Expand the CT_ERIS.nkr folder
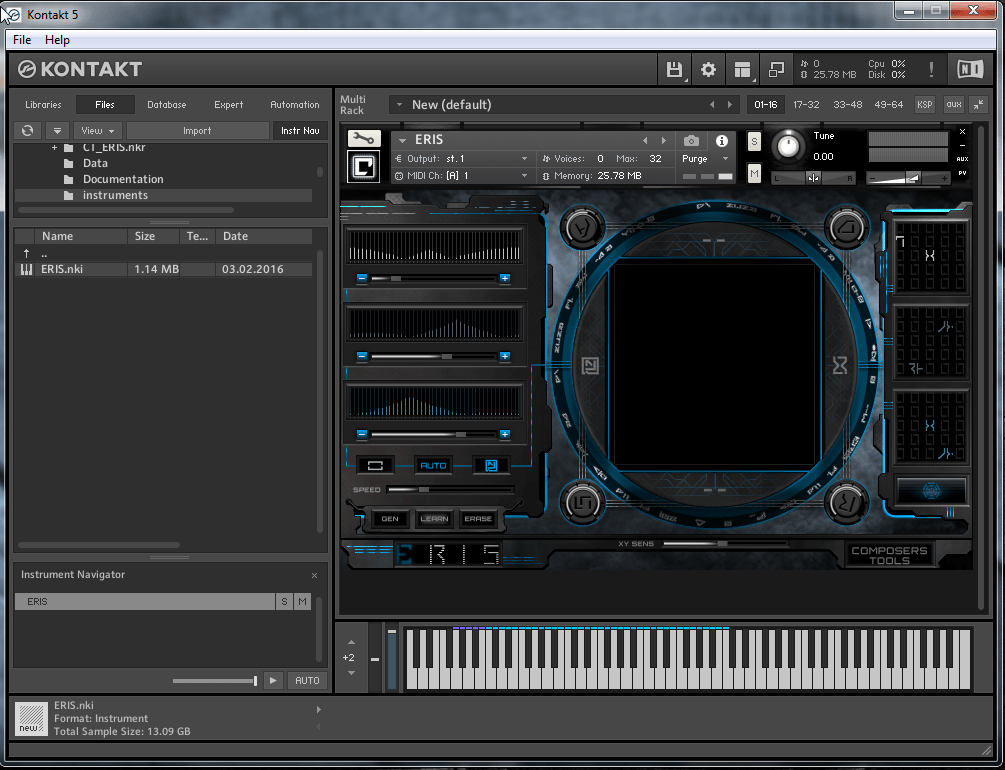 click(54, 147)
